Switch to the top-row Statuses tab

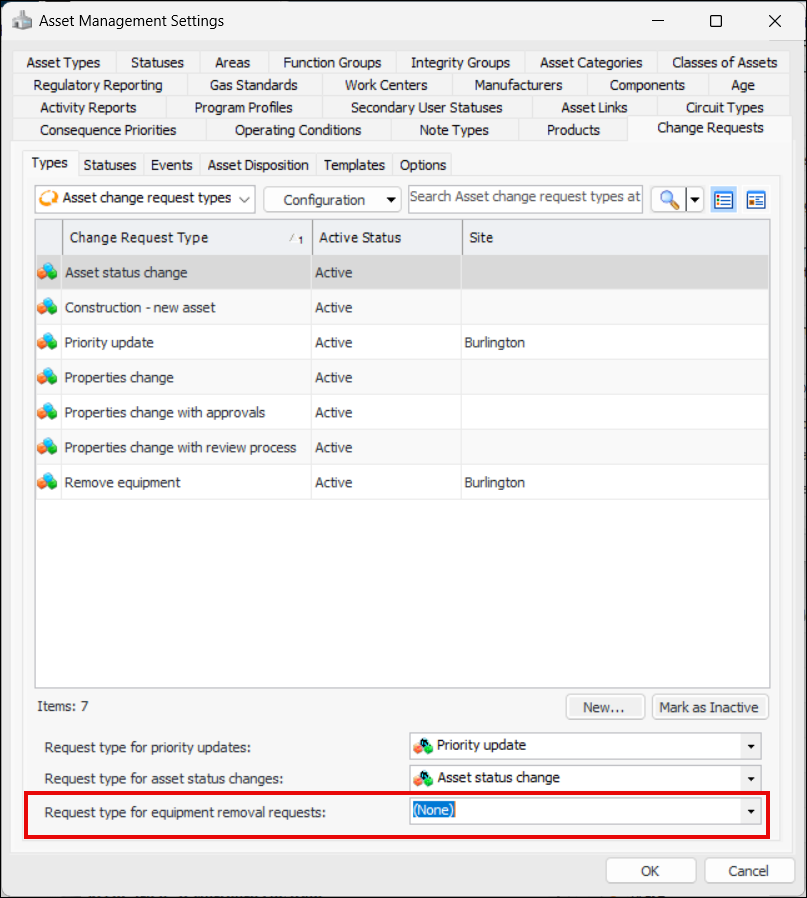coord(158,62)
